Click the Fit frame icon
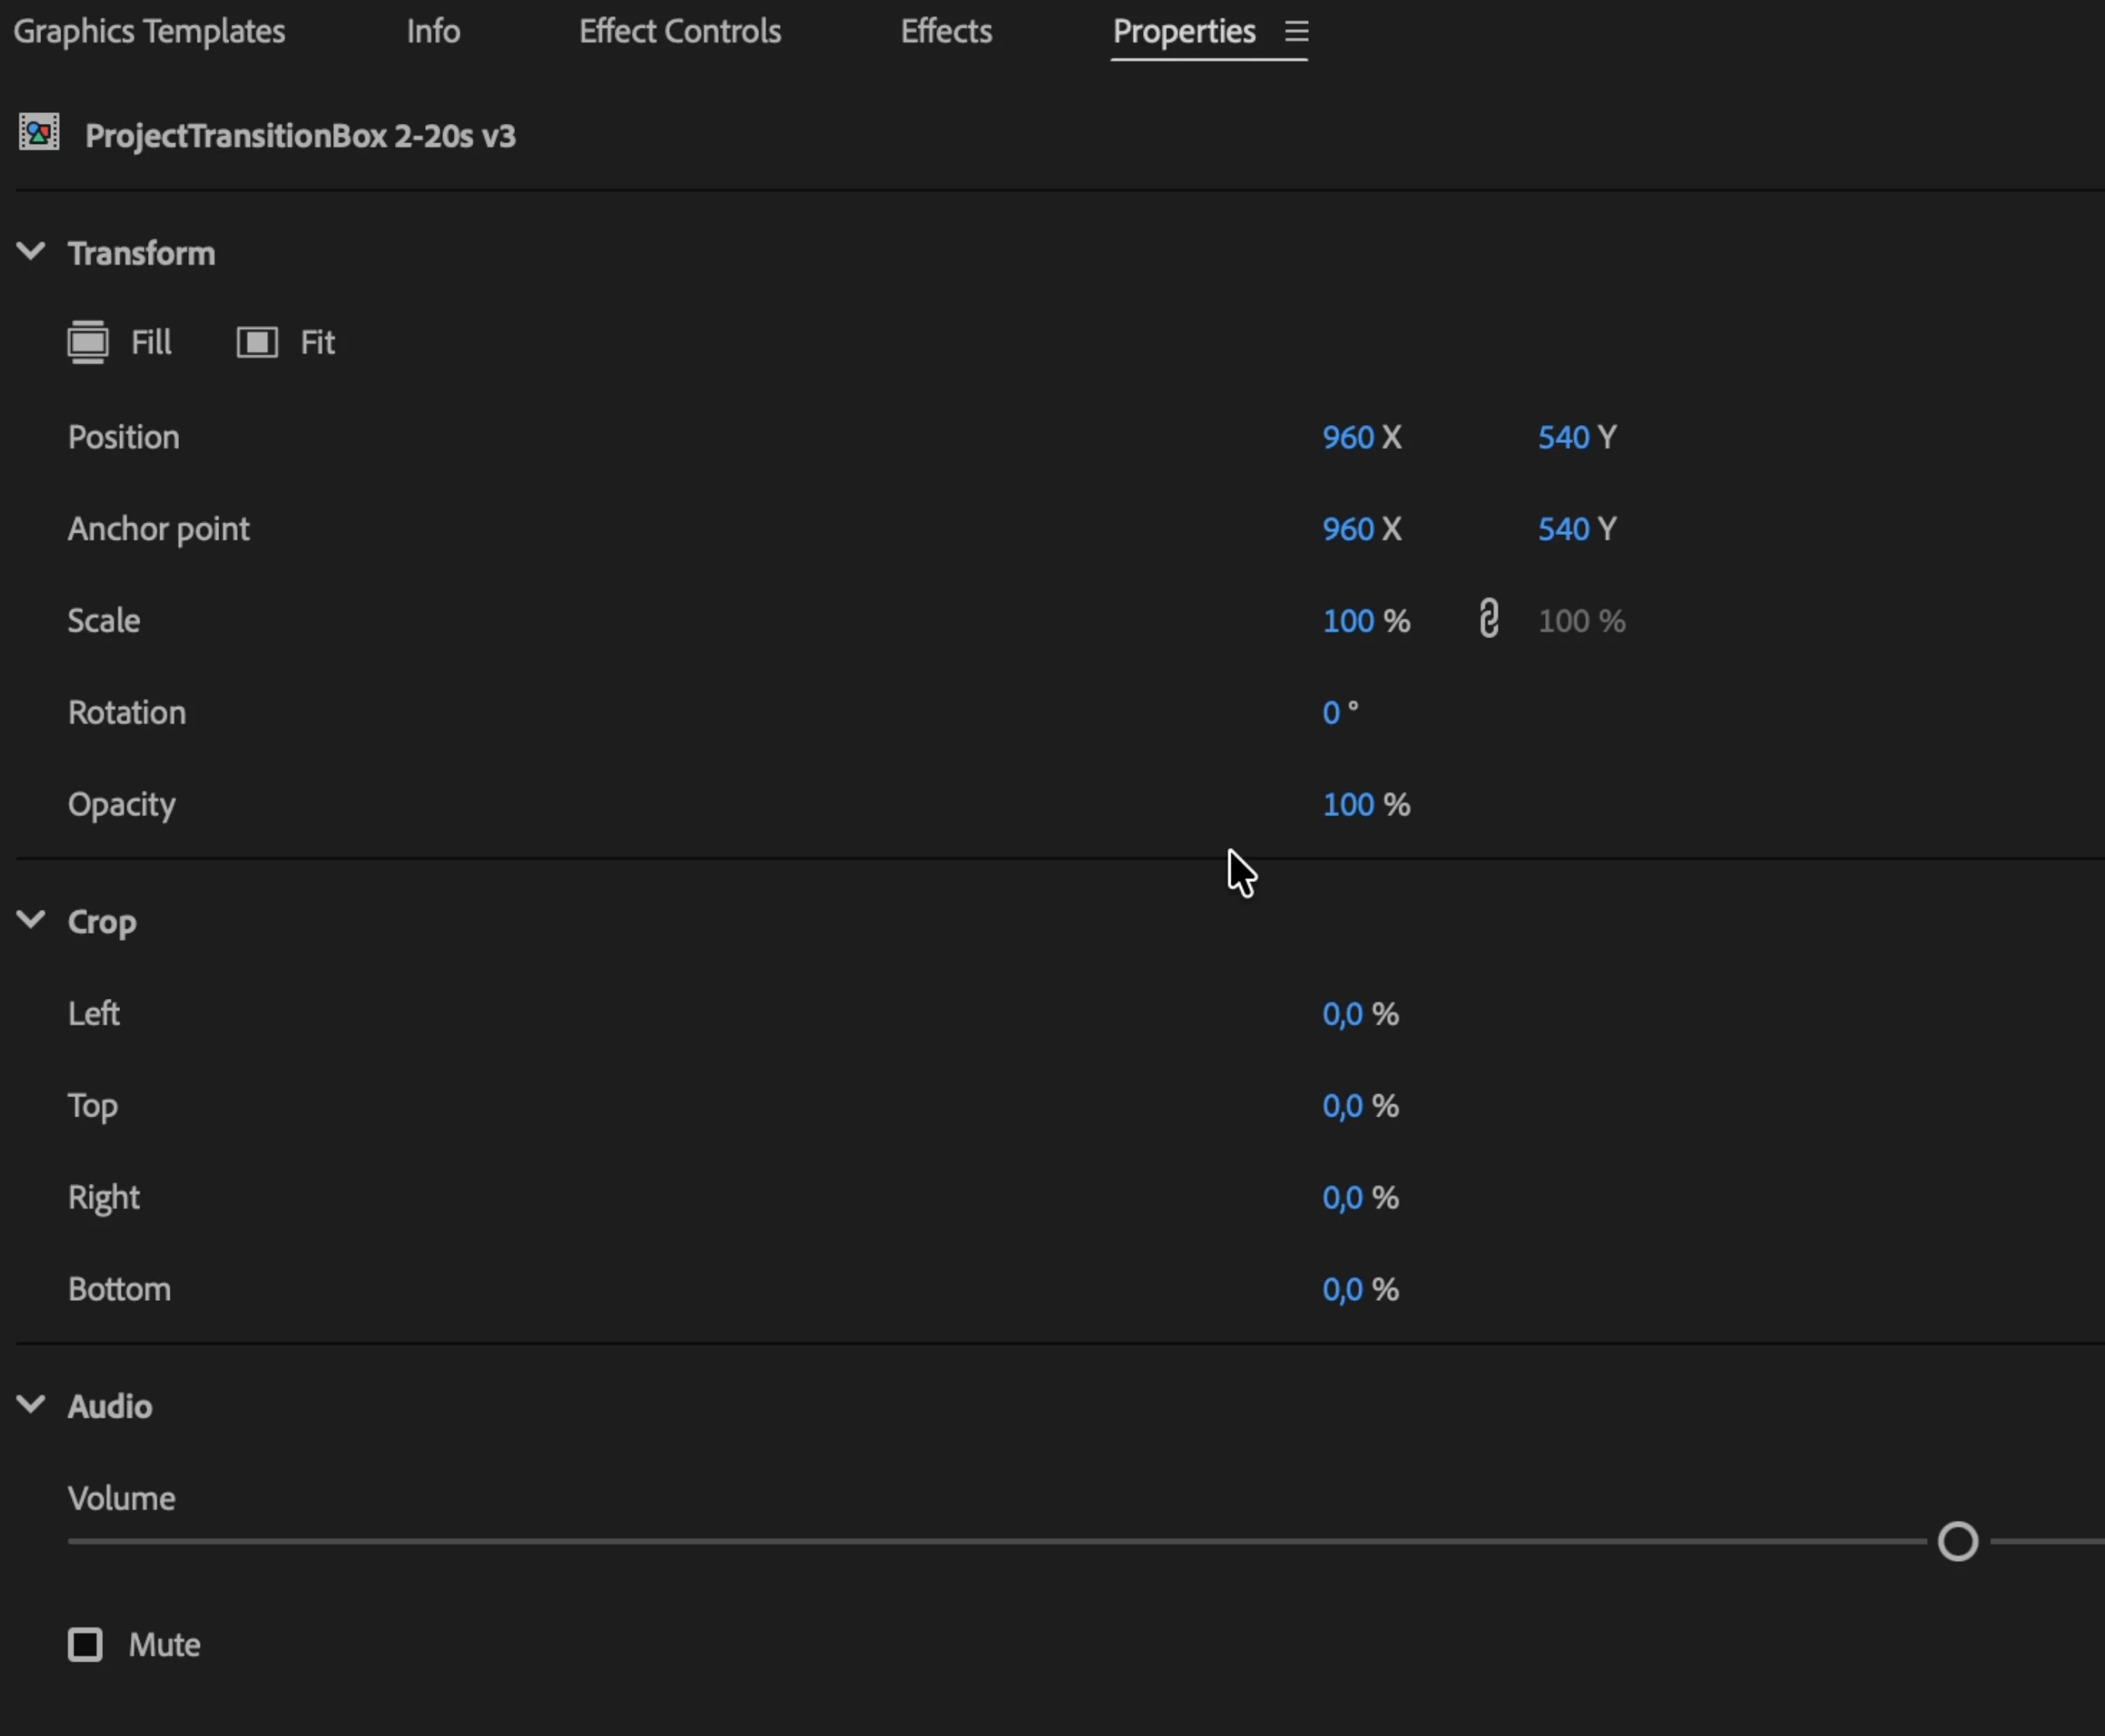The height and width of the screenshot is (1736, 2105). point(257,343)
